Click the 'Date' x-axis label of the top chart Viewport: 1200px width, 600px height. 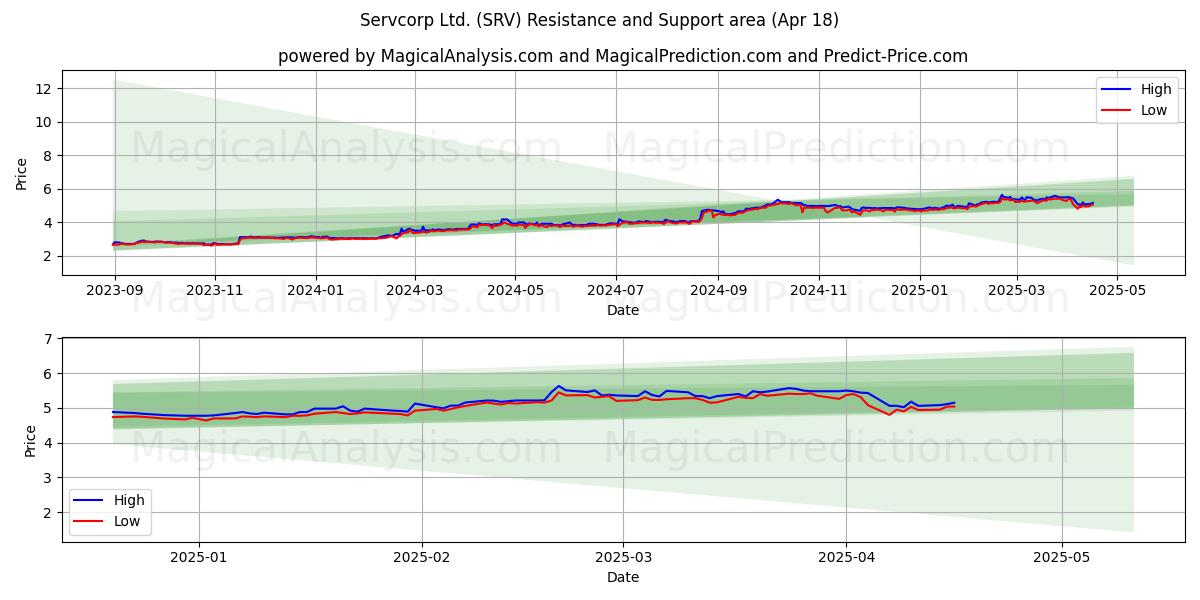(x=623, y=311)
